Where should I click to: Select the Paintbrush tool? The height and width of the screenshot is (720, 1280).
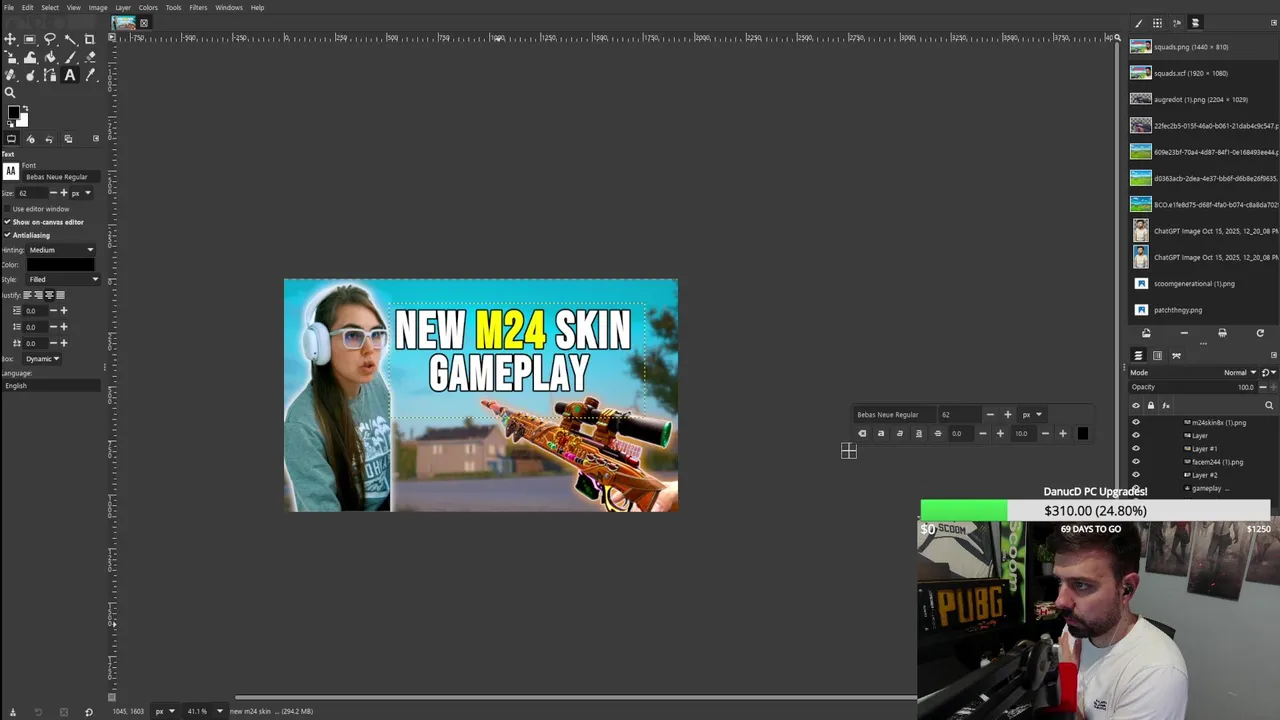tap(70, 57)
